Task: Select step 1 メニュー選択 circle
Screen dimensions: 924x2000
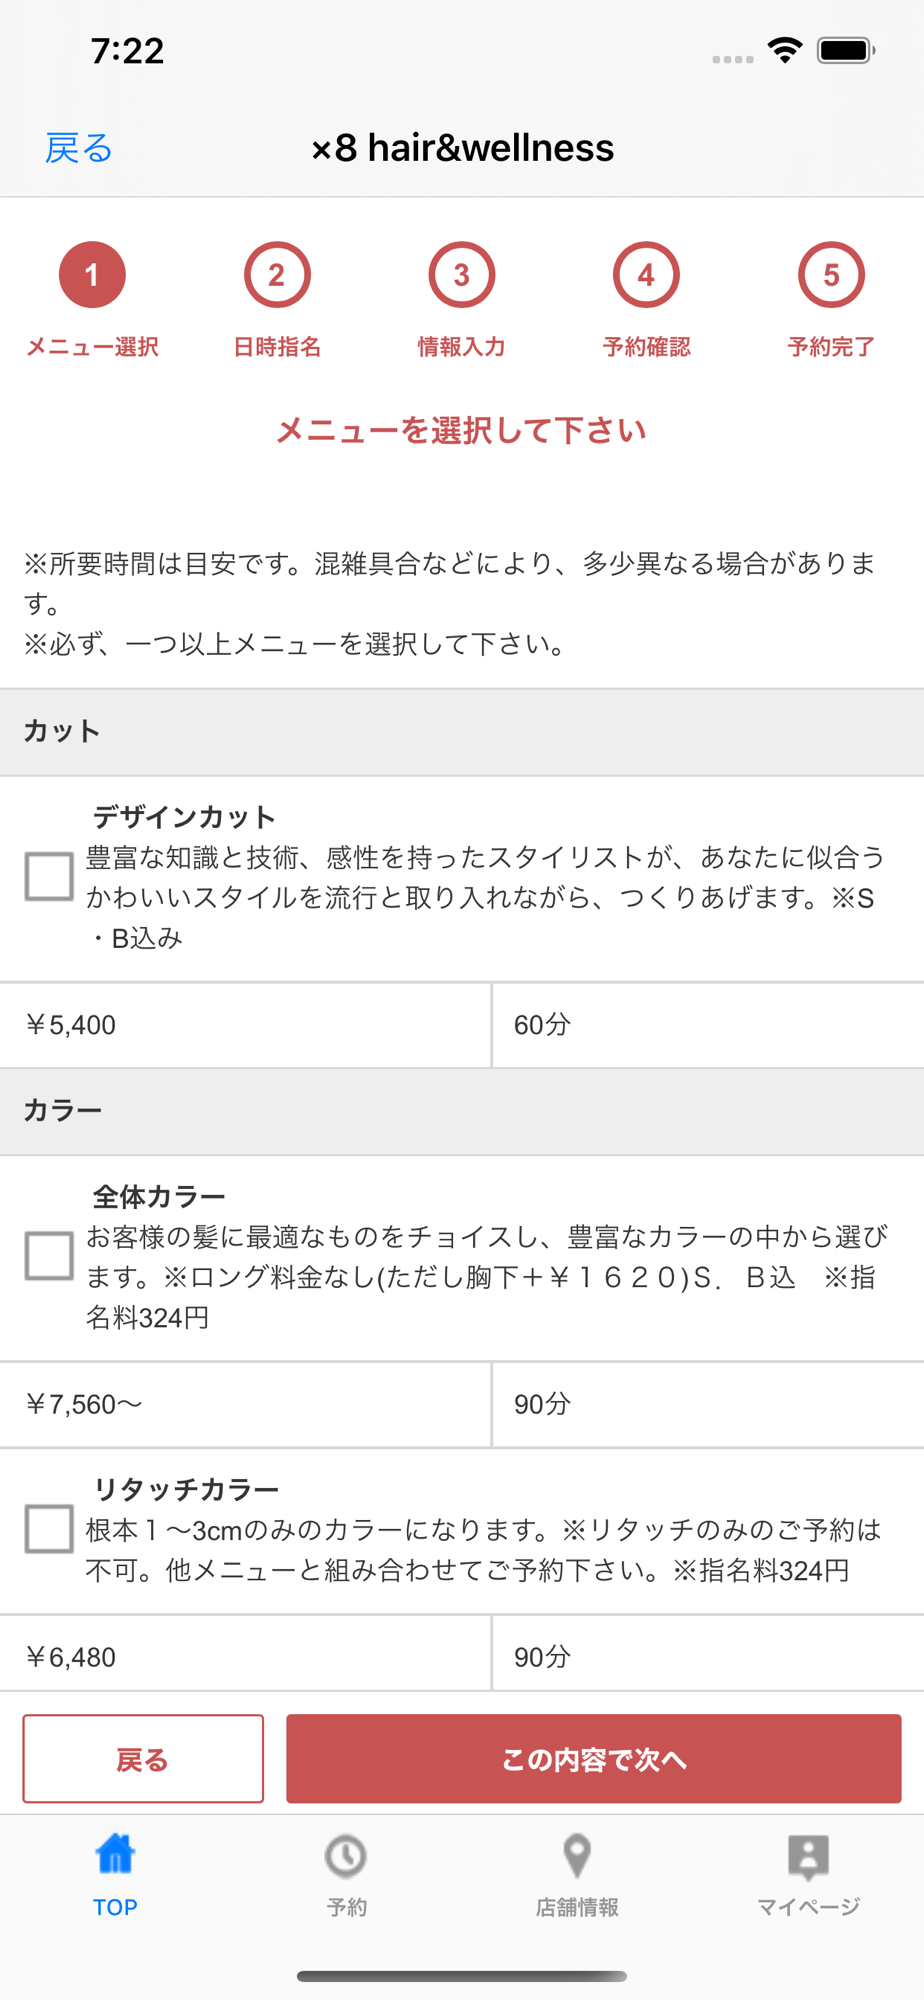Action: [92, 275]
